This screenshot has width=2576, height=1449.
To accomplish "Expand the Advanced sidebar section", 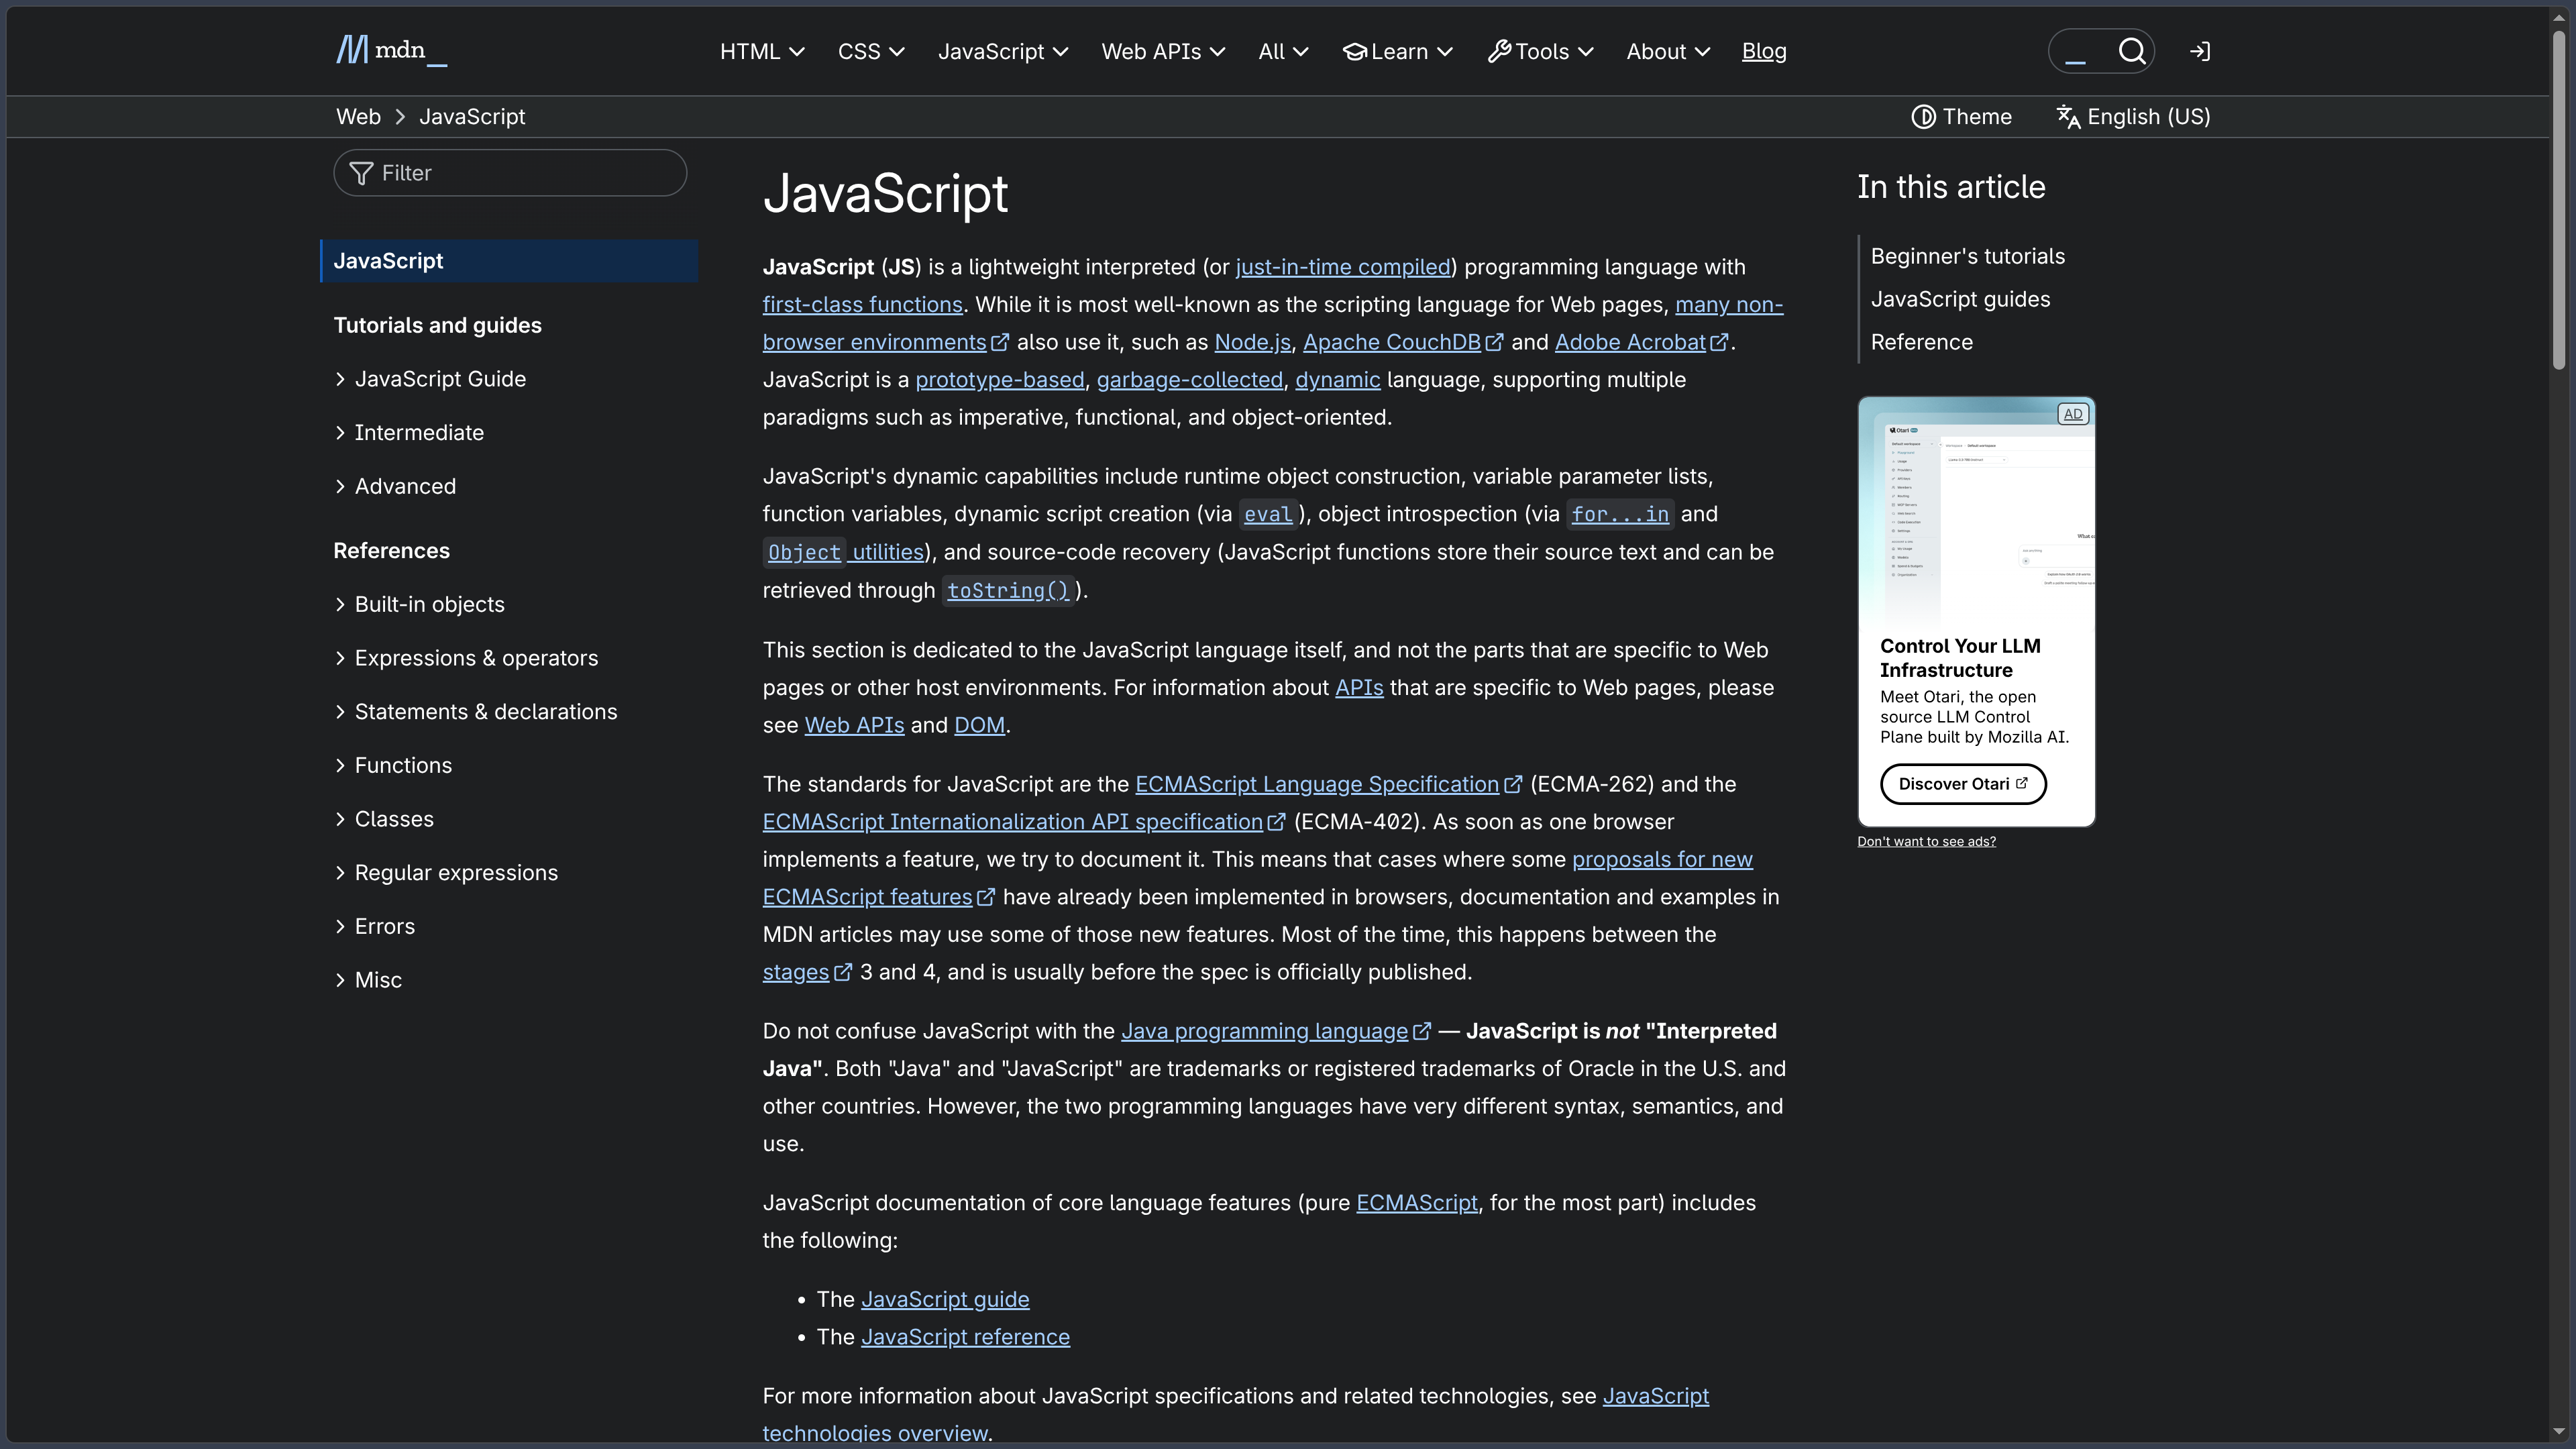I will coord(395,487).
